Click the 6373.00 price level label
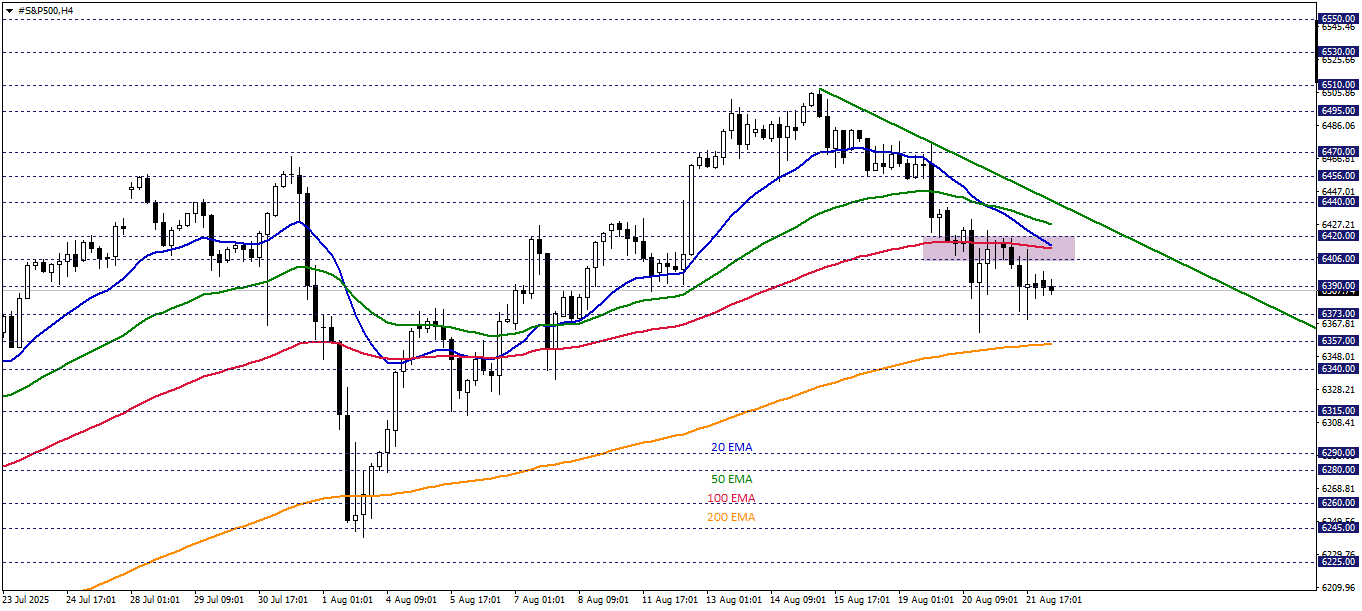 tap(1338, 314)
